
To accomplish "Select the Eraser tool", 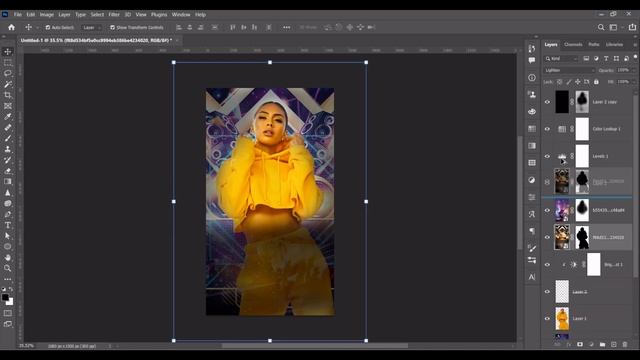I will [8, 171].
